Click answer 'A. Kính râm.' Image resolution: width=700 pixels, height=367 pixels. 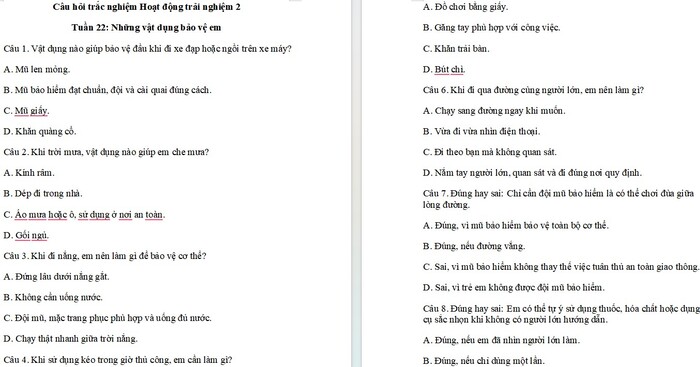[x=29, y=172]
